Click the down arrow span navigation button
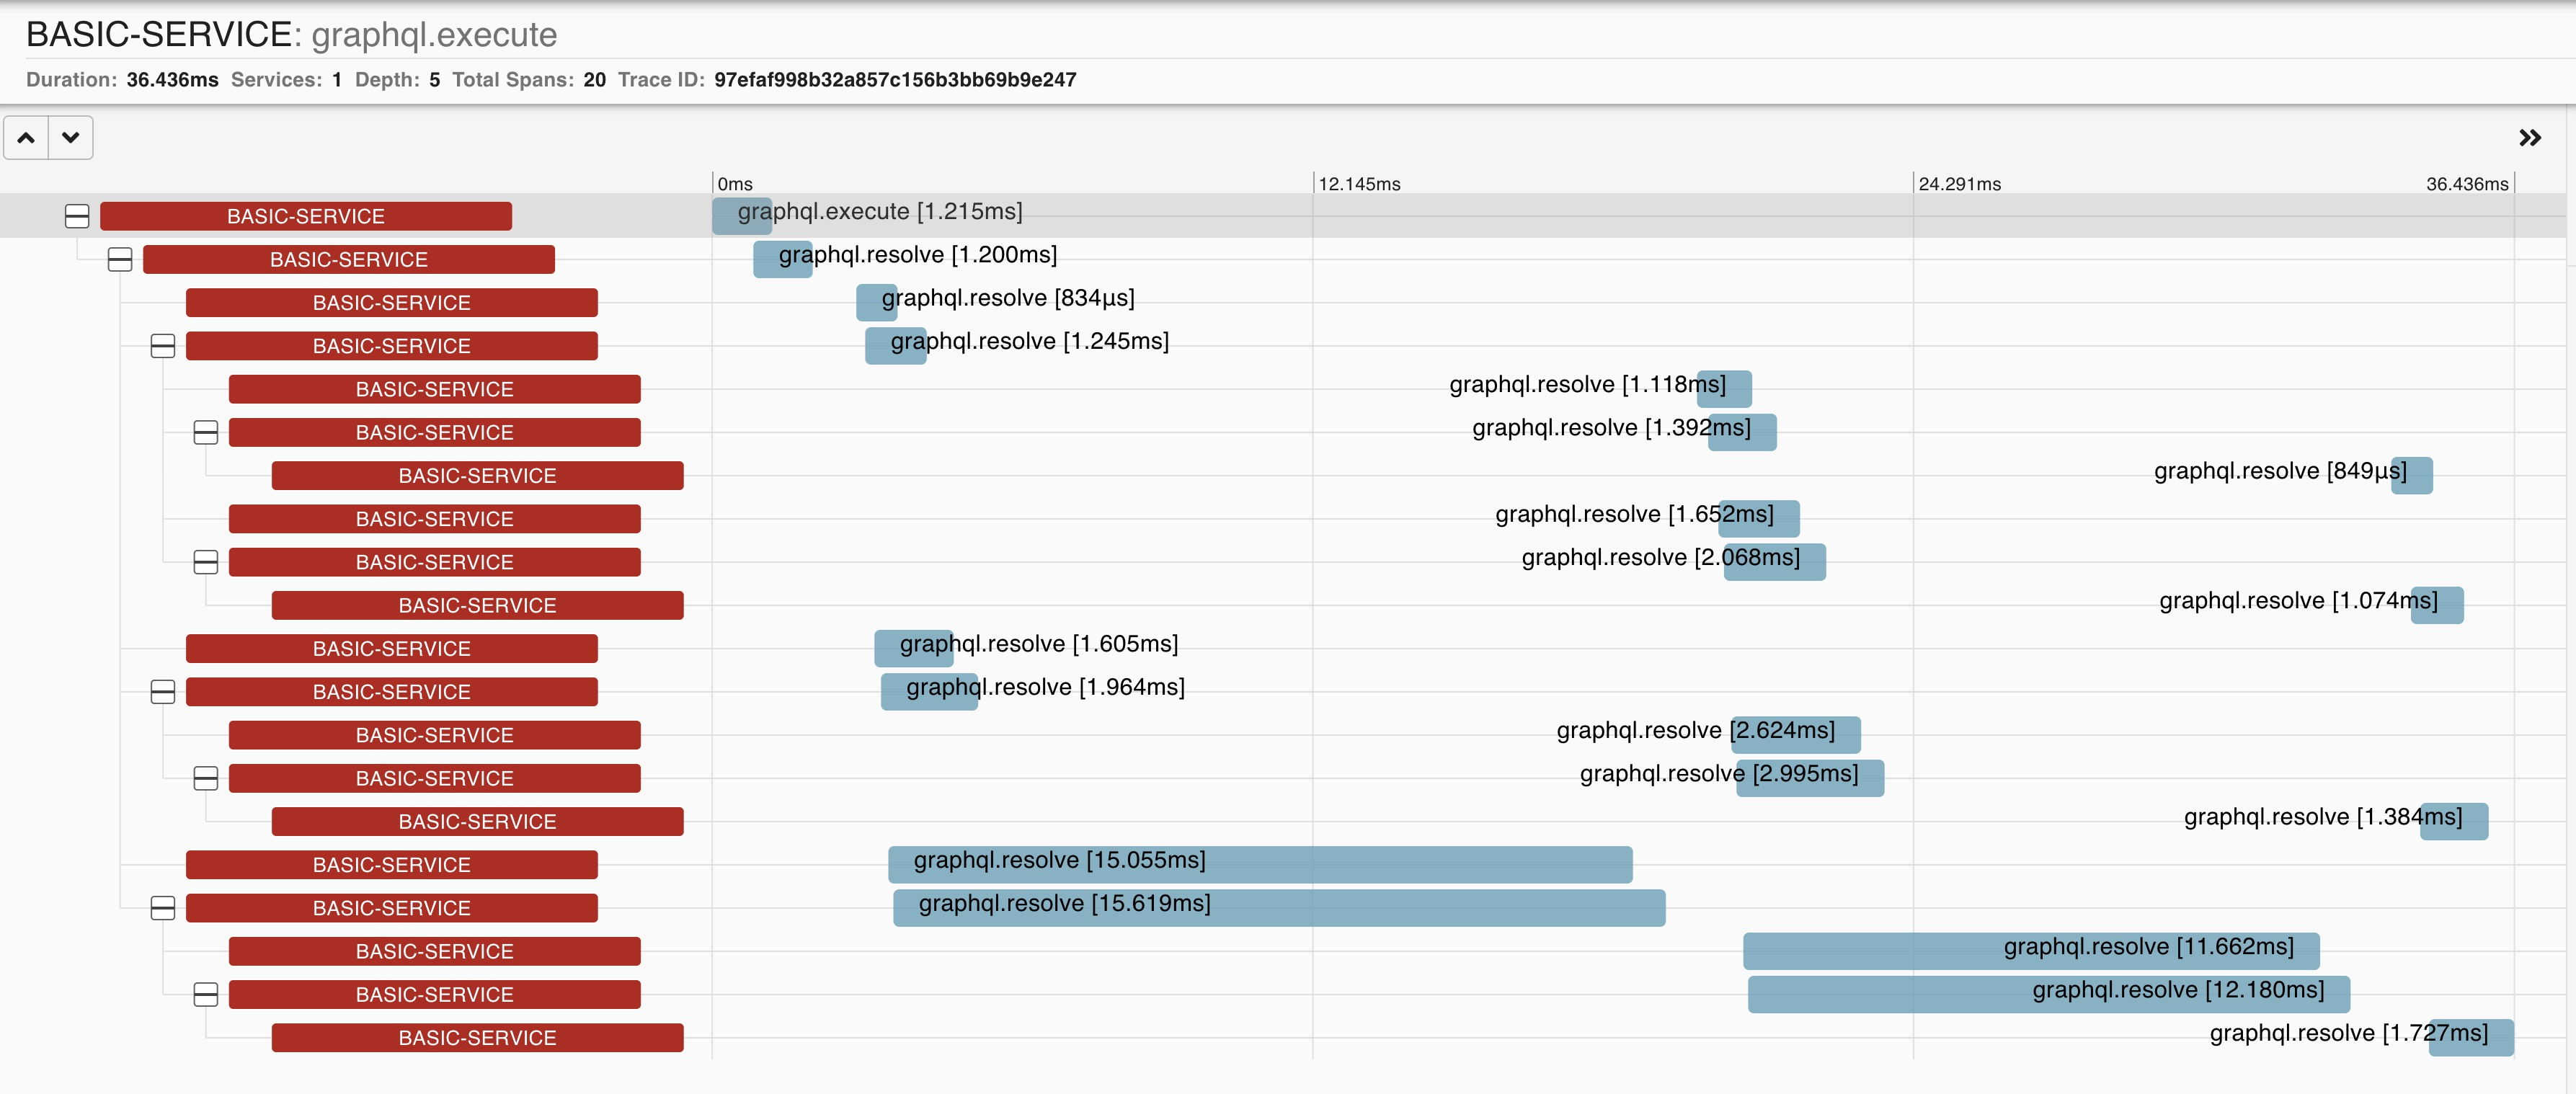The image size is (2576, 1094). [x=70, y=137]
